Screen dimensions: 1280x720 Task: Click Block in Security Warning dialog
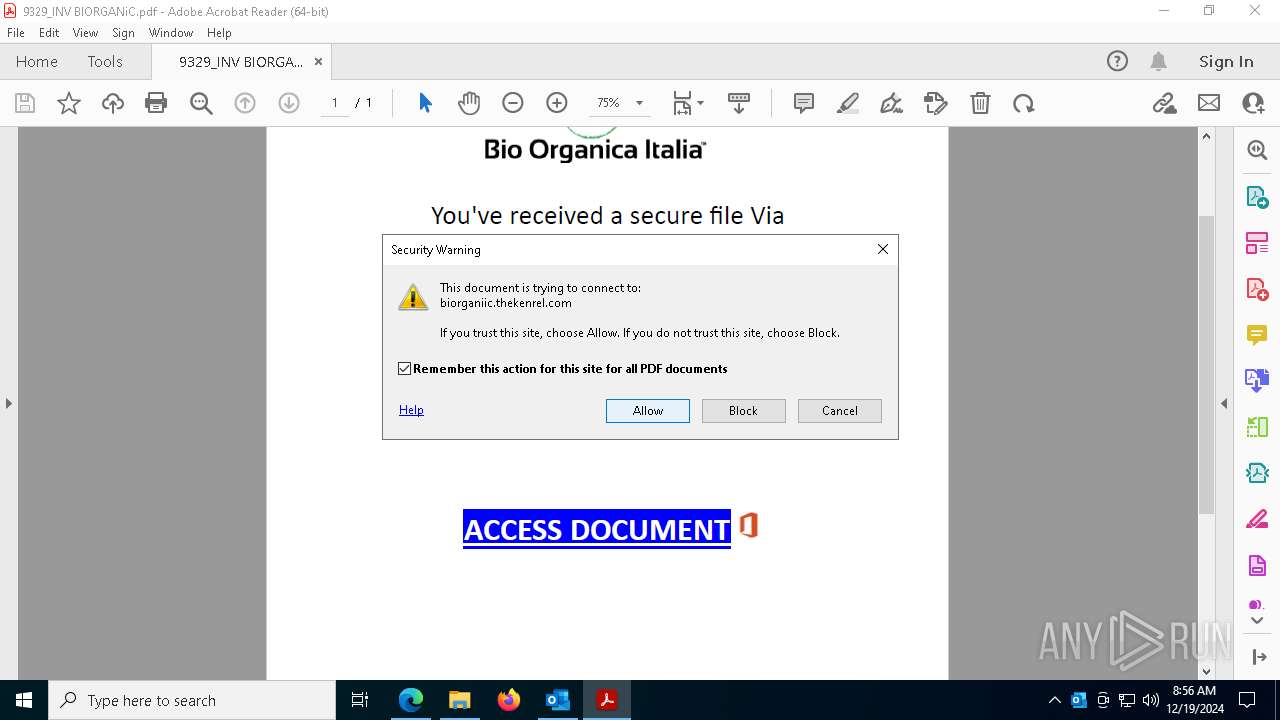[743, 411]
